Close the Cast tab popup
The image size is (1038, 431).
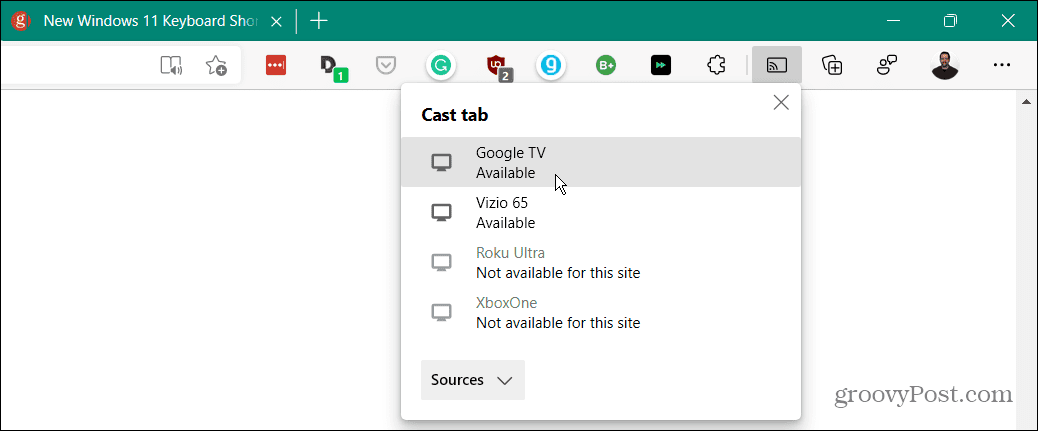[781, 102]
